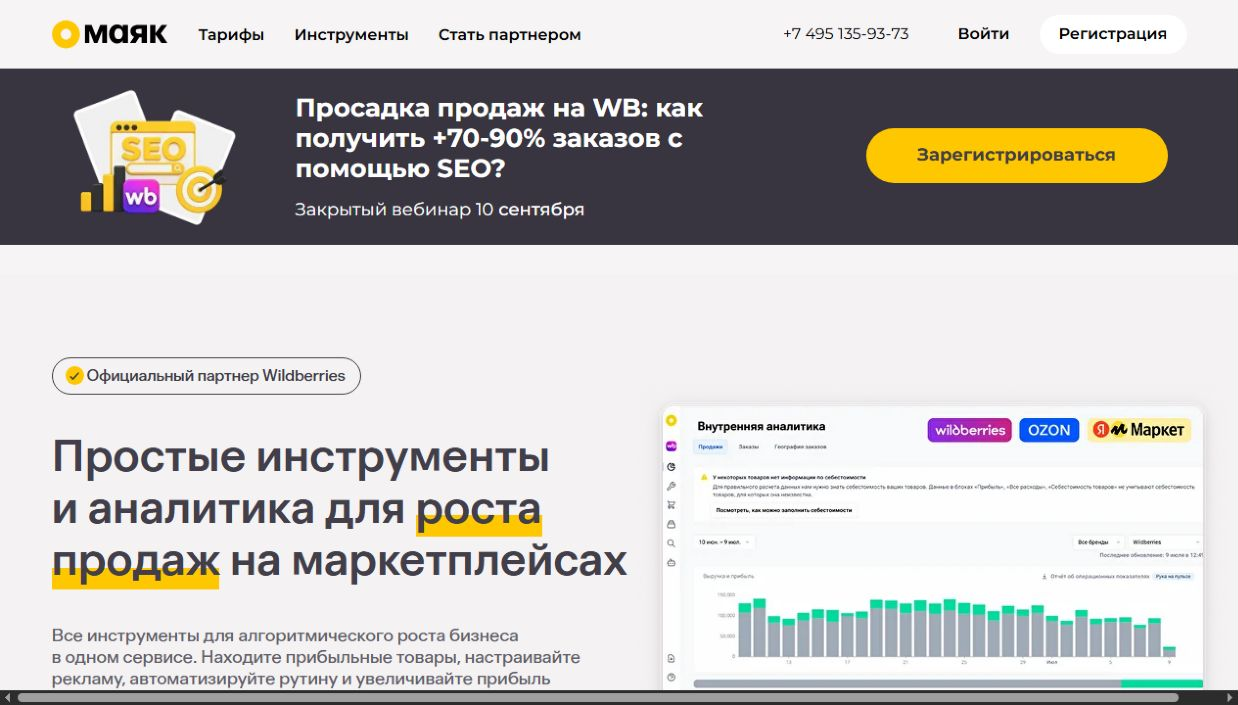Select the География заказов tab in preview
The width and height of the screenshot is (1238, 705).
click(x=800, y=447)
